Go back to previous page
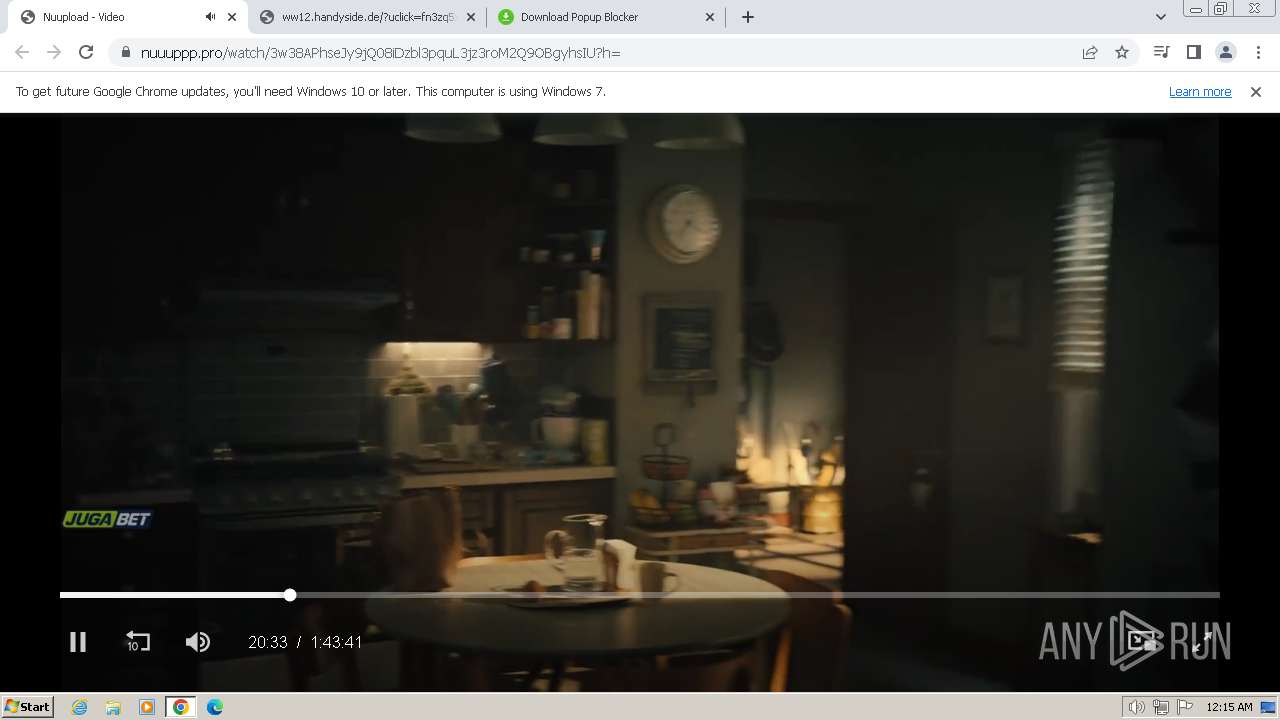The height and width of the screenshot is (720, 1280). (22, 52)
